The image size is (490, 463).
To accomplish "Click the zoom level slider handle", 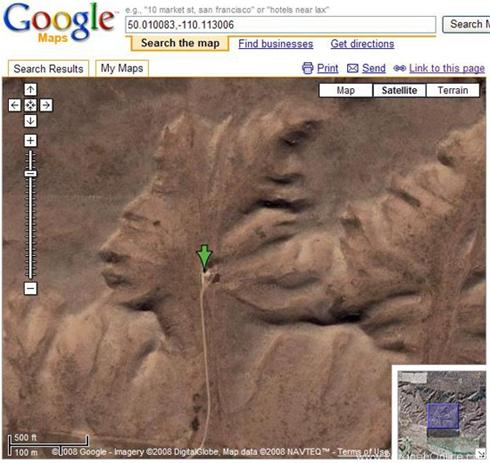I will (30, 174).
